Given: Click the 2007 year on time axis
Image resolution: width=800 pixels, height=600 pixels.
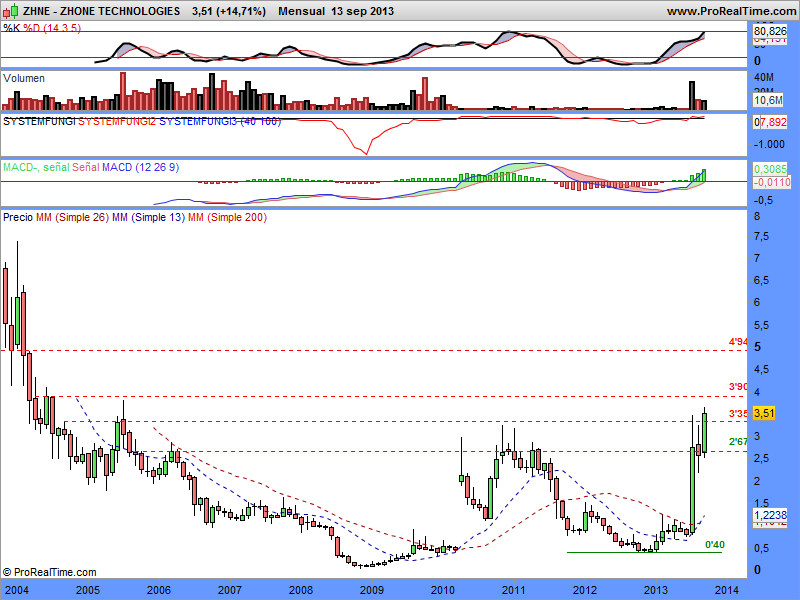Looking at the screenshot, I should click(x=230, y=590).
